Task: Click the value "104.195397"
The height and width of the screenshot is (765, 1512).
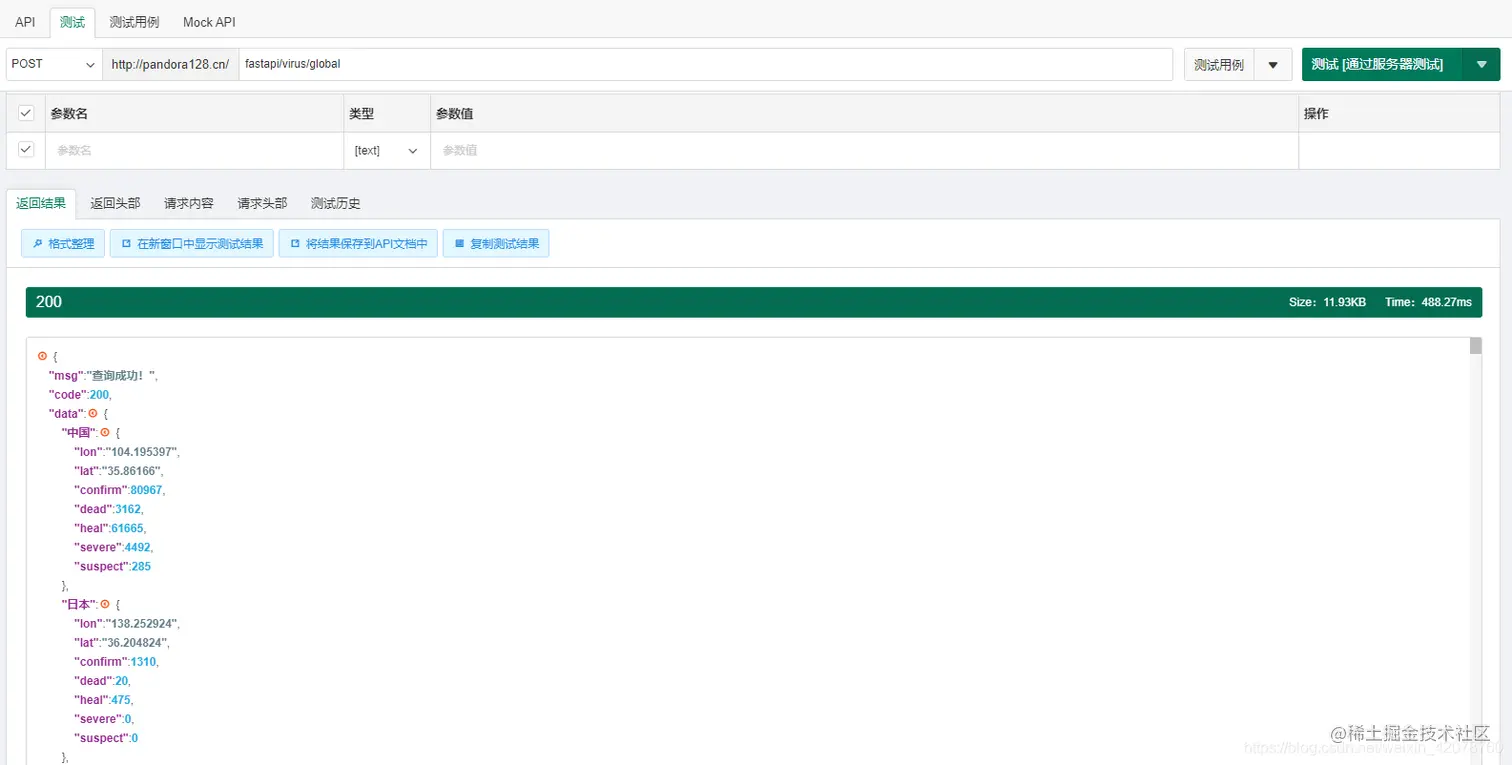Action: 143,451
